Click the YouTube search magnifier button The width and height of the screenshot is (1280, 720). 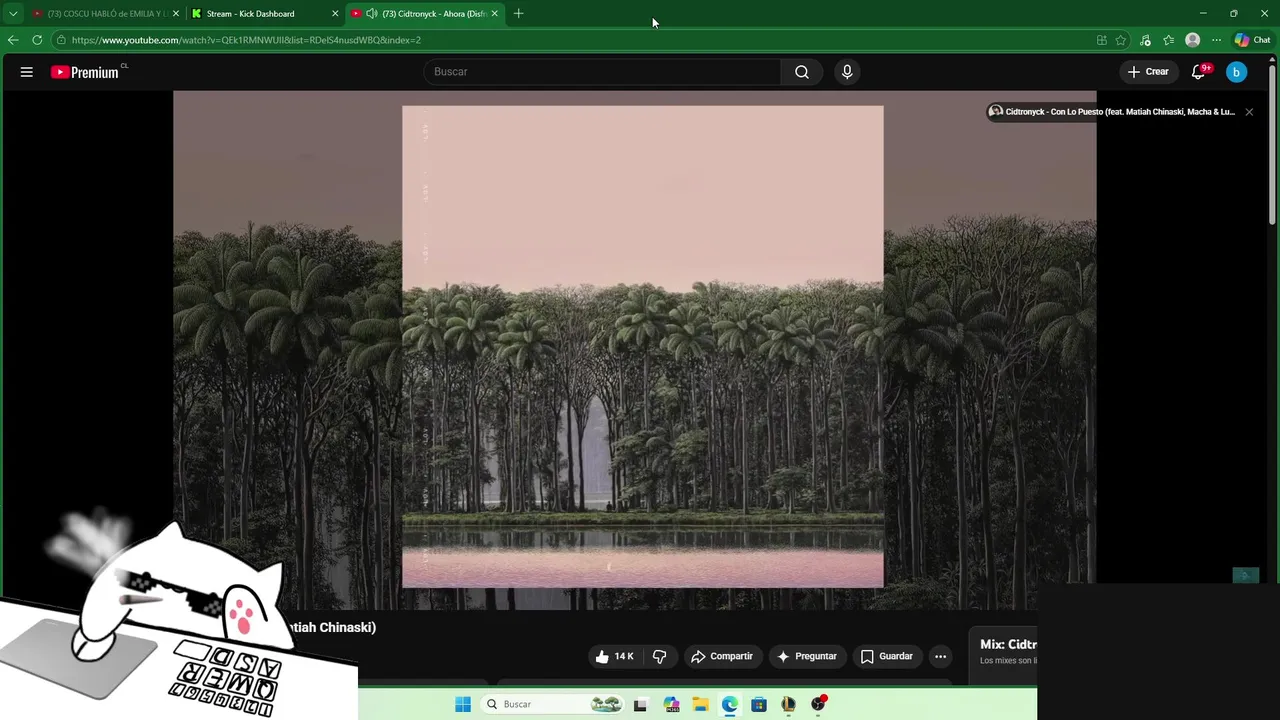click(x=802, y=72)
